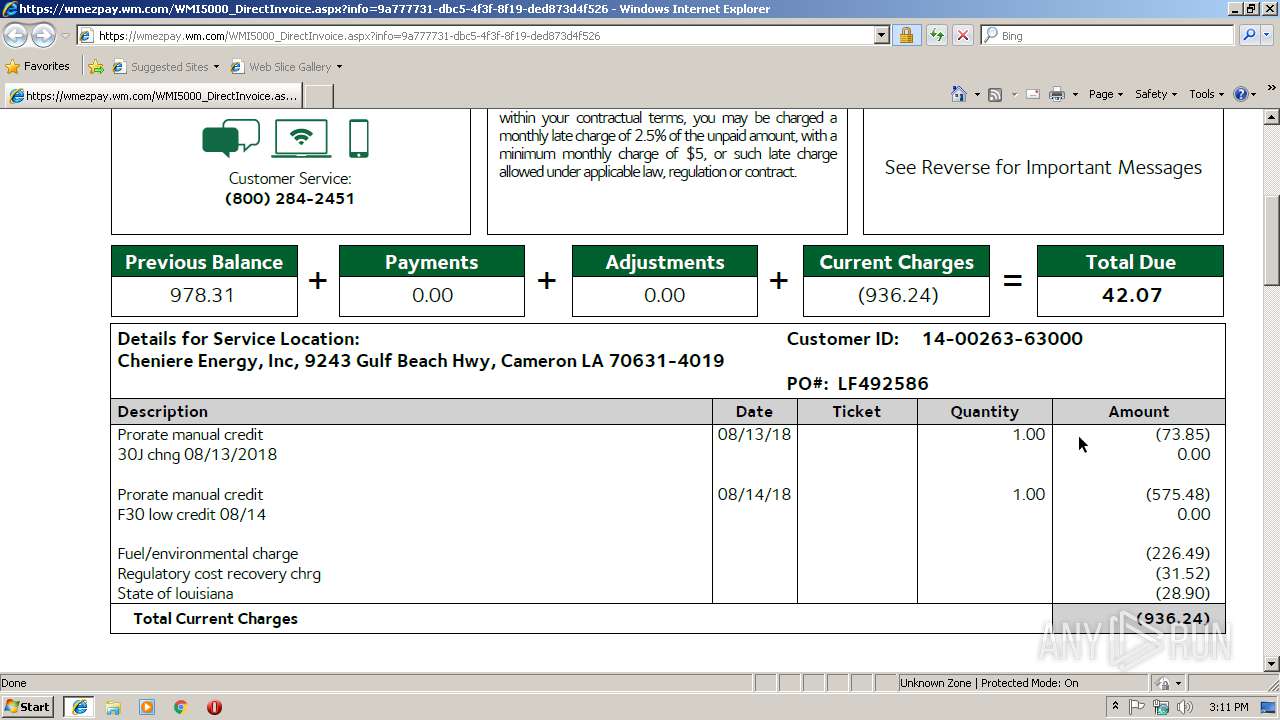Launch Internet Explorer from the taskbar

click(79, 707)
